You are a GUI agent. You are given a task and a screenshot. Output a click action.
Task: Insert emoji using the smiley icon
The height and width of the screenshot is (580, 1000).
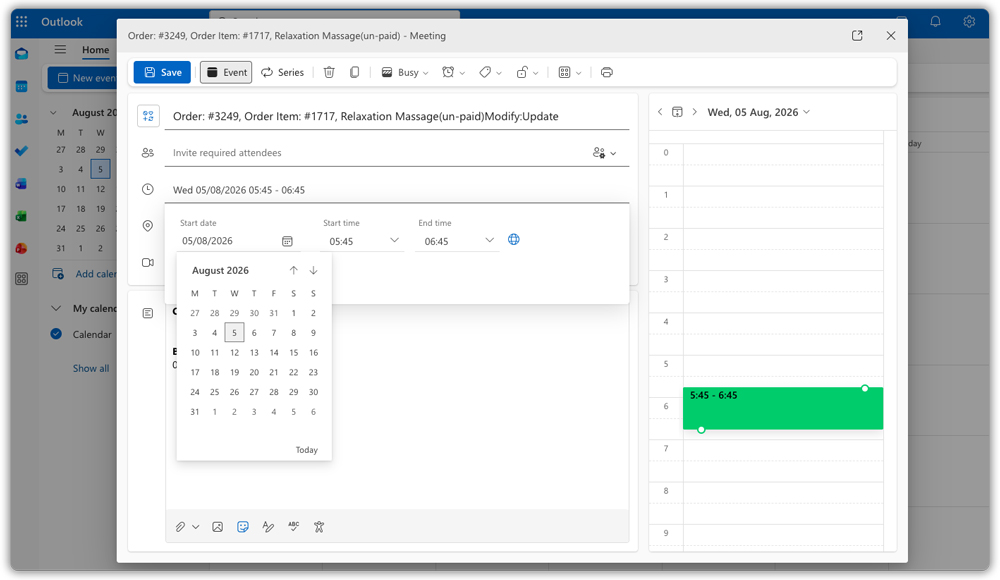tap(242, 526)
